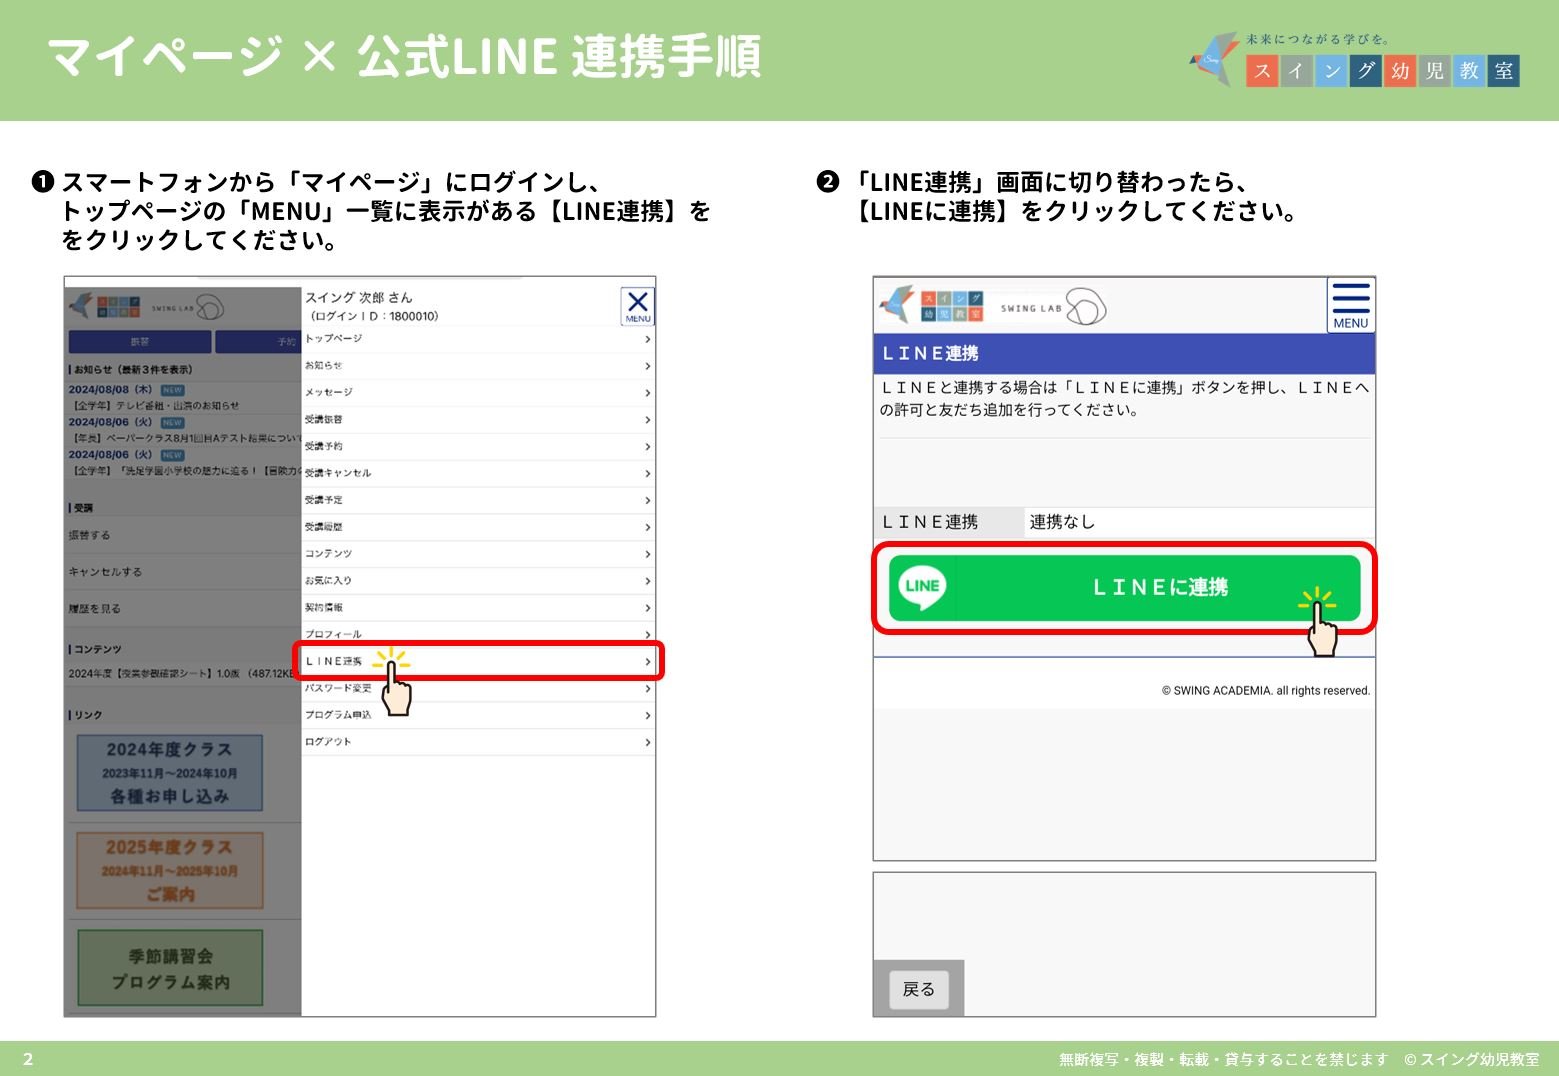This screenshot has width=1559, height=1076.
Task: Choose LINE連携 in the menu list
Action: (x=478, y=661)
